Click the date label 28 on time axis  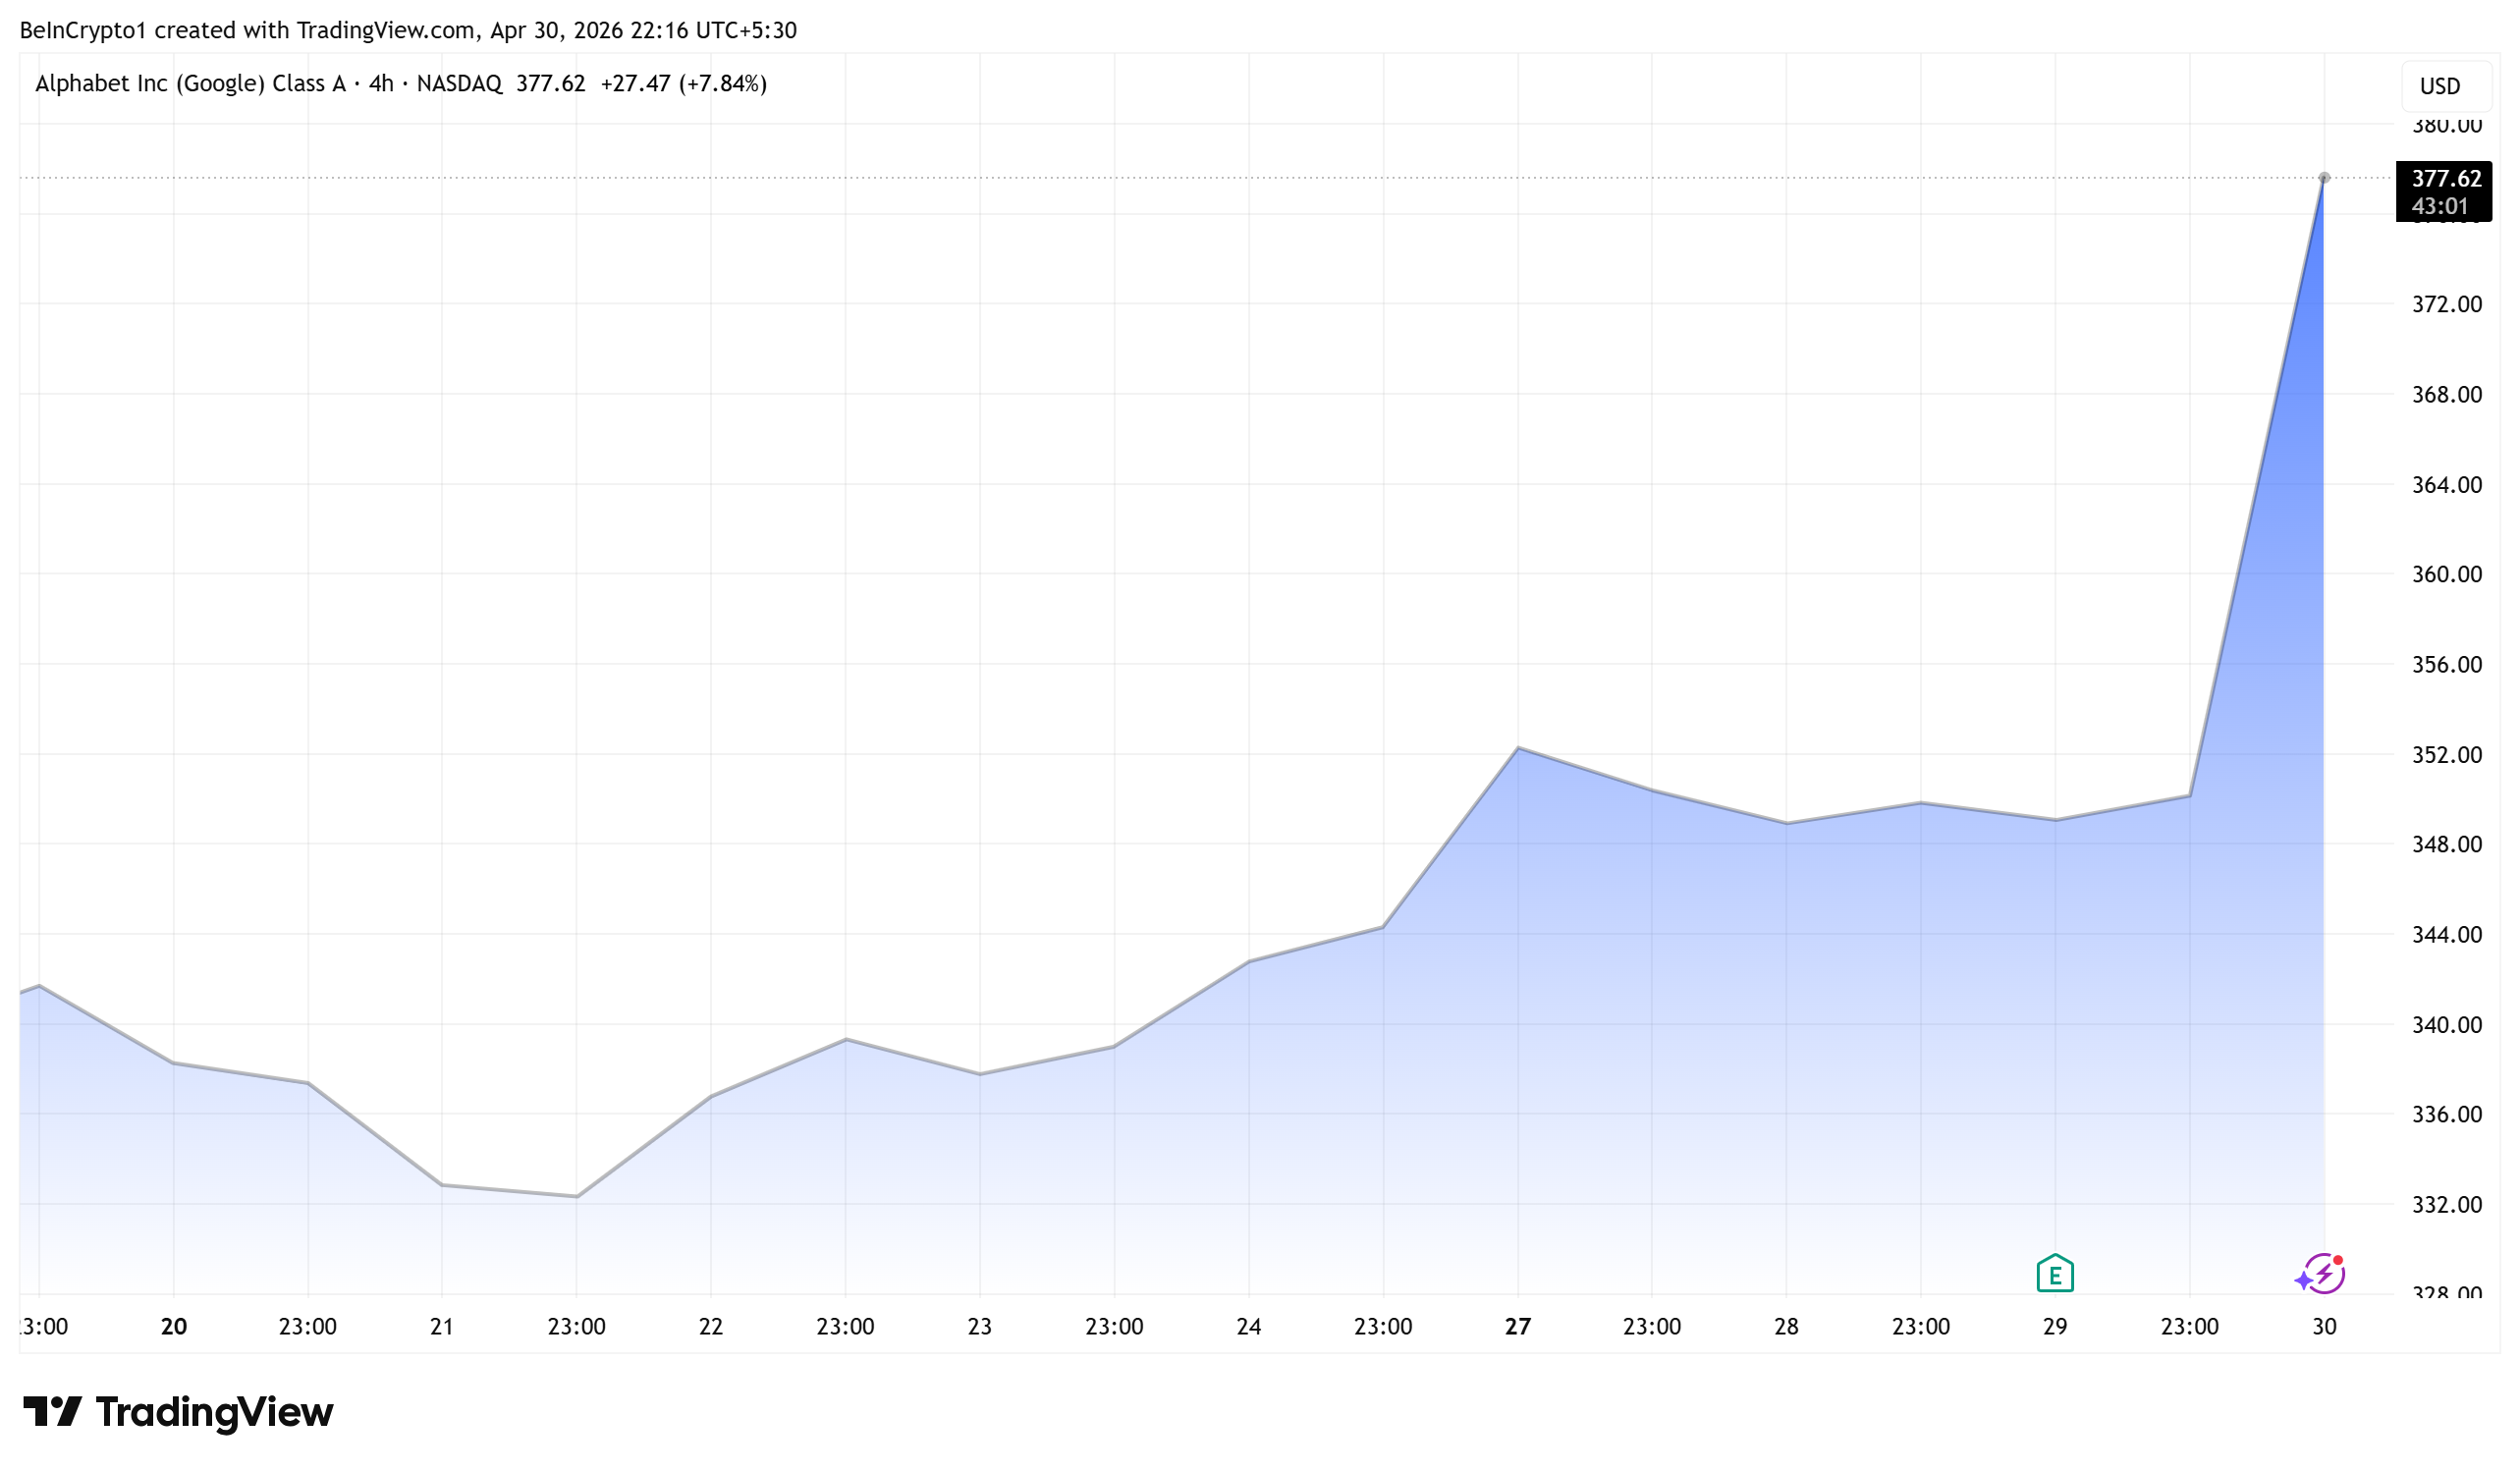1787,1327
